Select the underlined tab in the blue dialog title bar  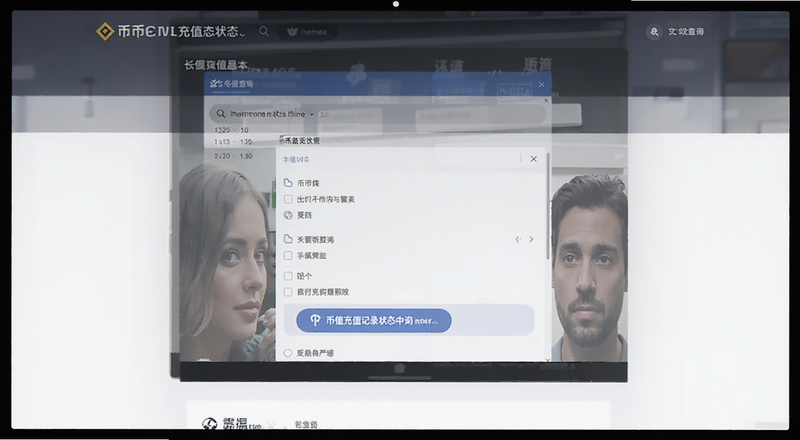[x=232, y=84]
